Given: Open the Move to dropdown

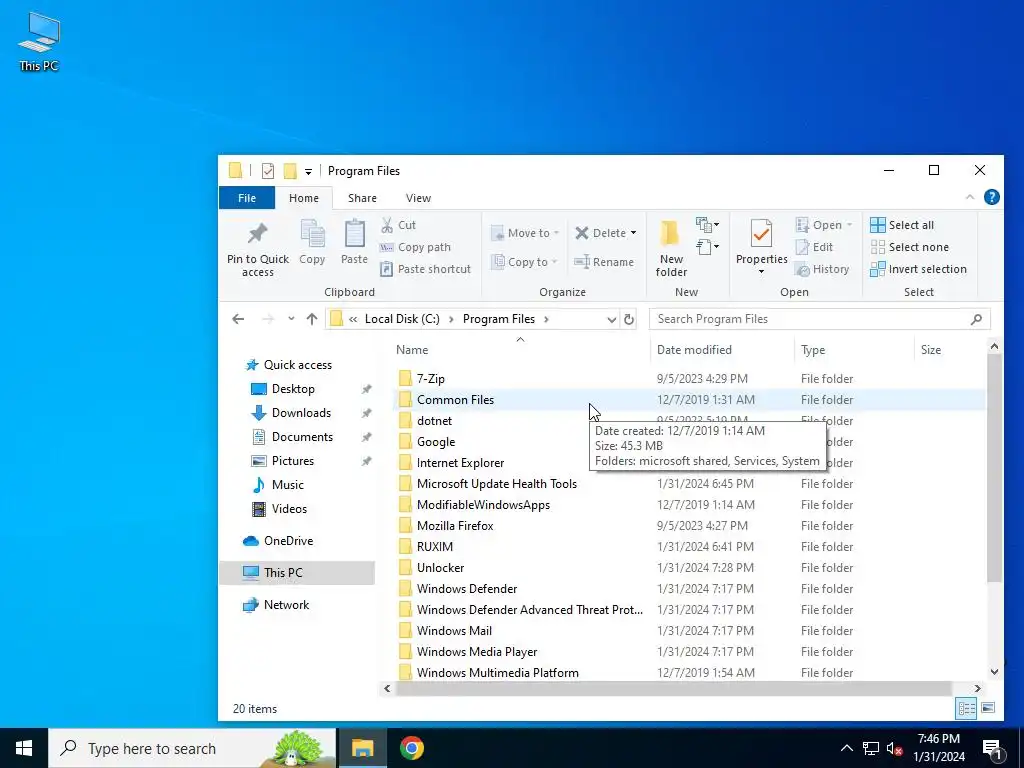Looking at the screenshot, I should 526,232.
